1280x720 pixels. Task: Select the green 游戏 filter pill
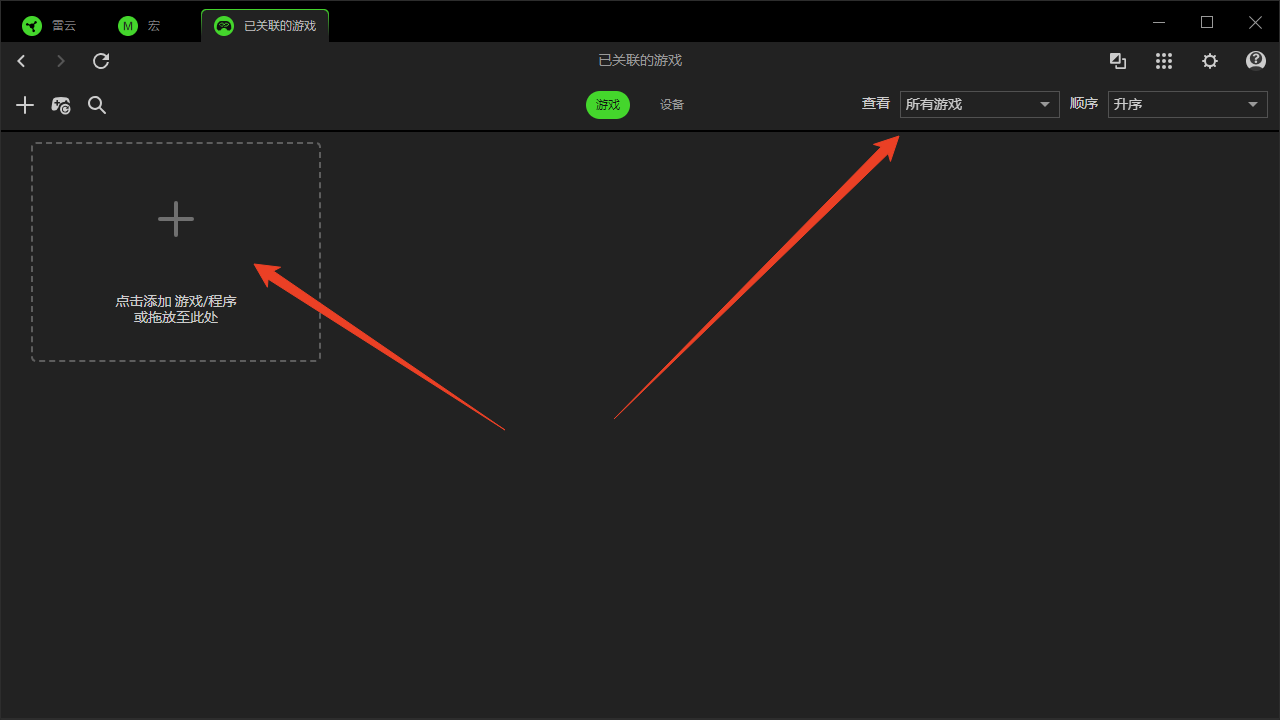[608, 105]
